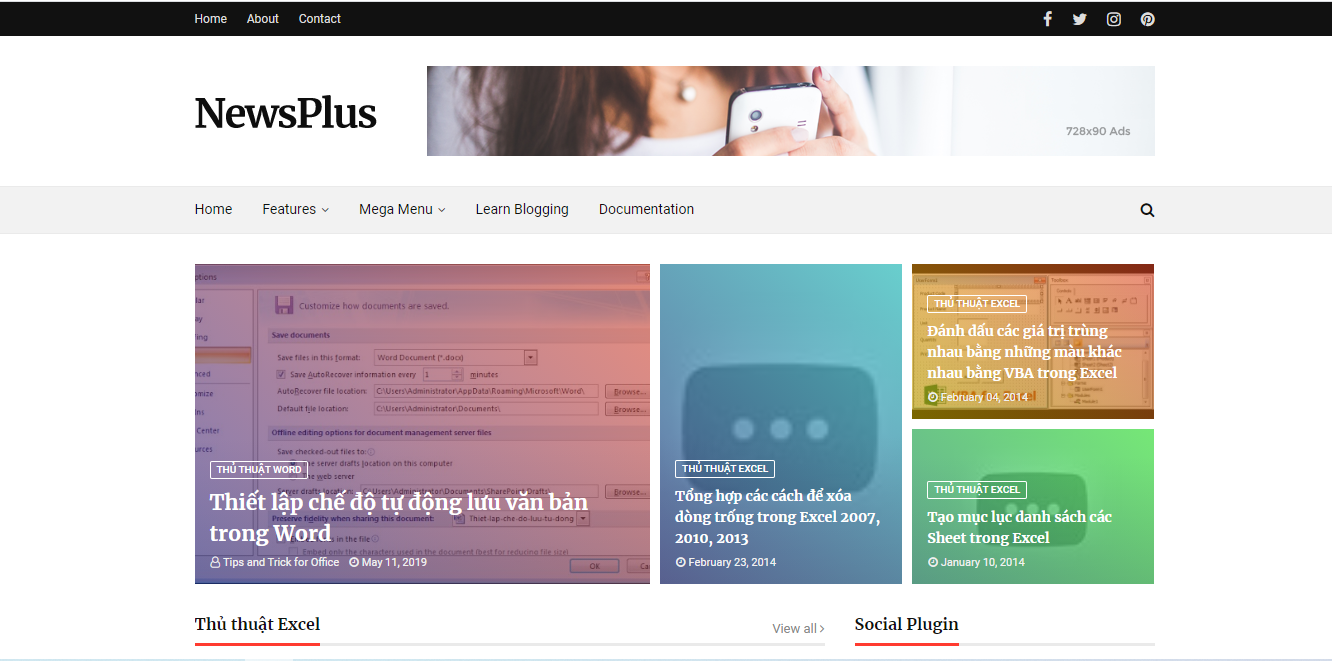Open the Pinterest social icon
1332x661 pixels.
click(1147, 19)
